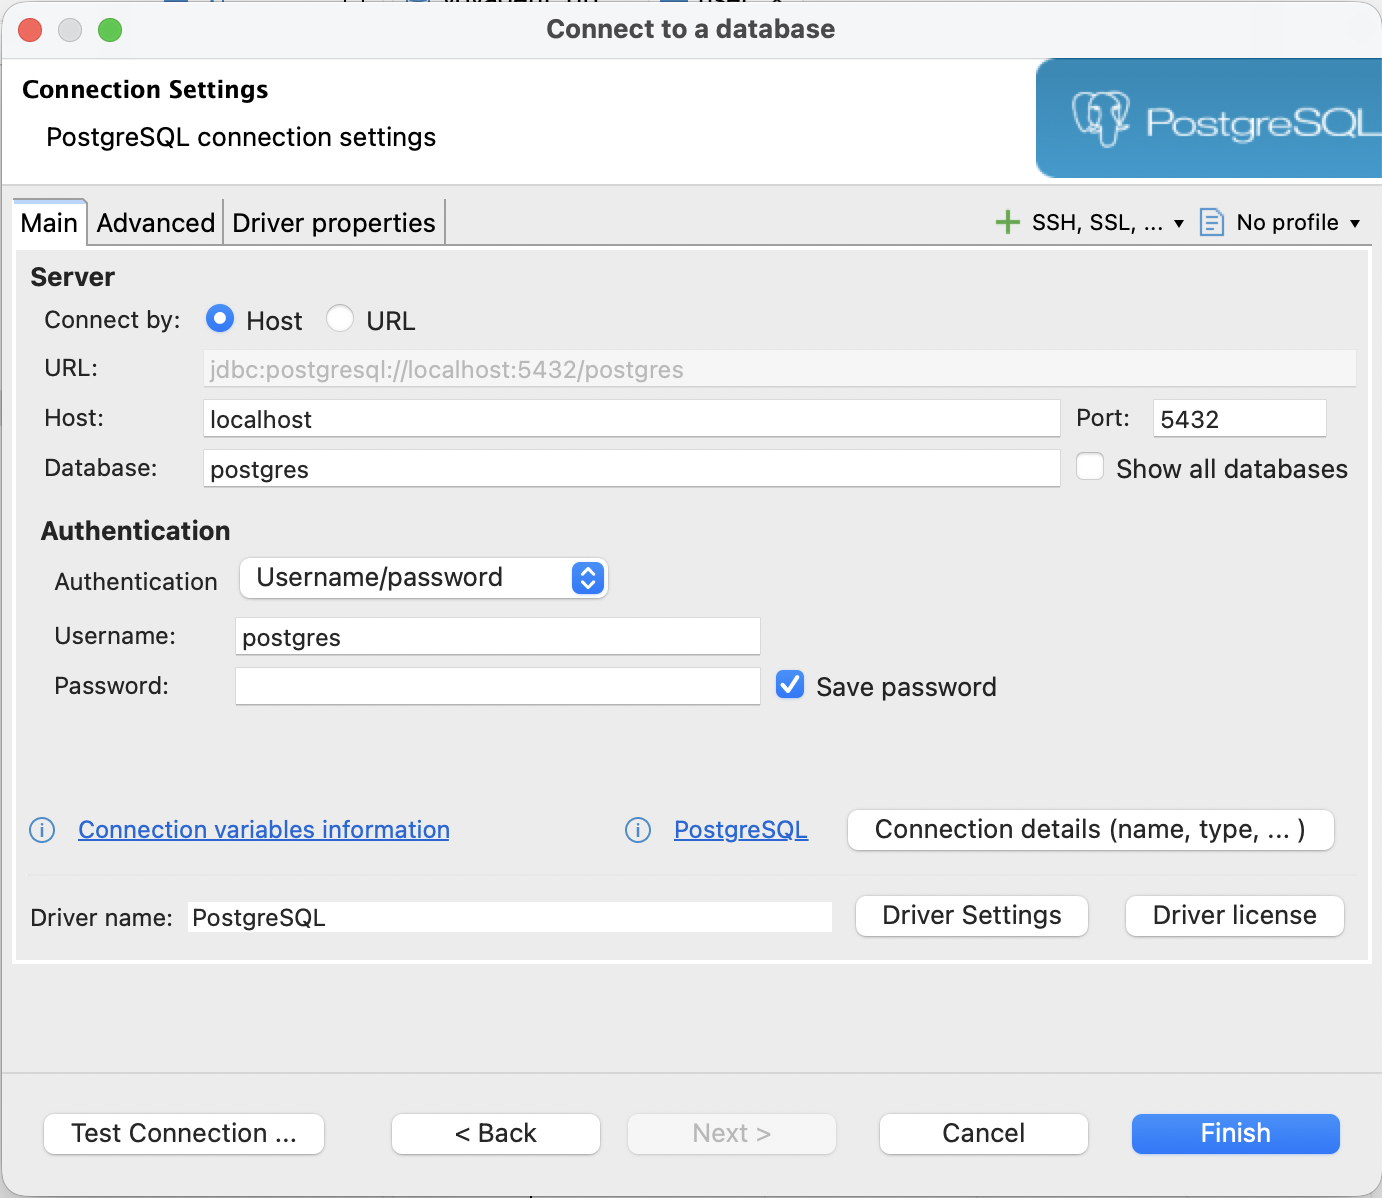Focus the Port number field
The height and width of the screenshot is (1198, 1382).
pyautogui.click(x=1238, y=419)
